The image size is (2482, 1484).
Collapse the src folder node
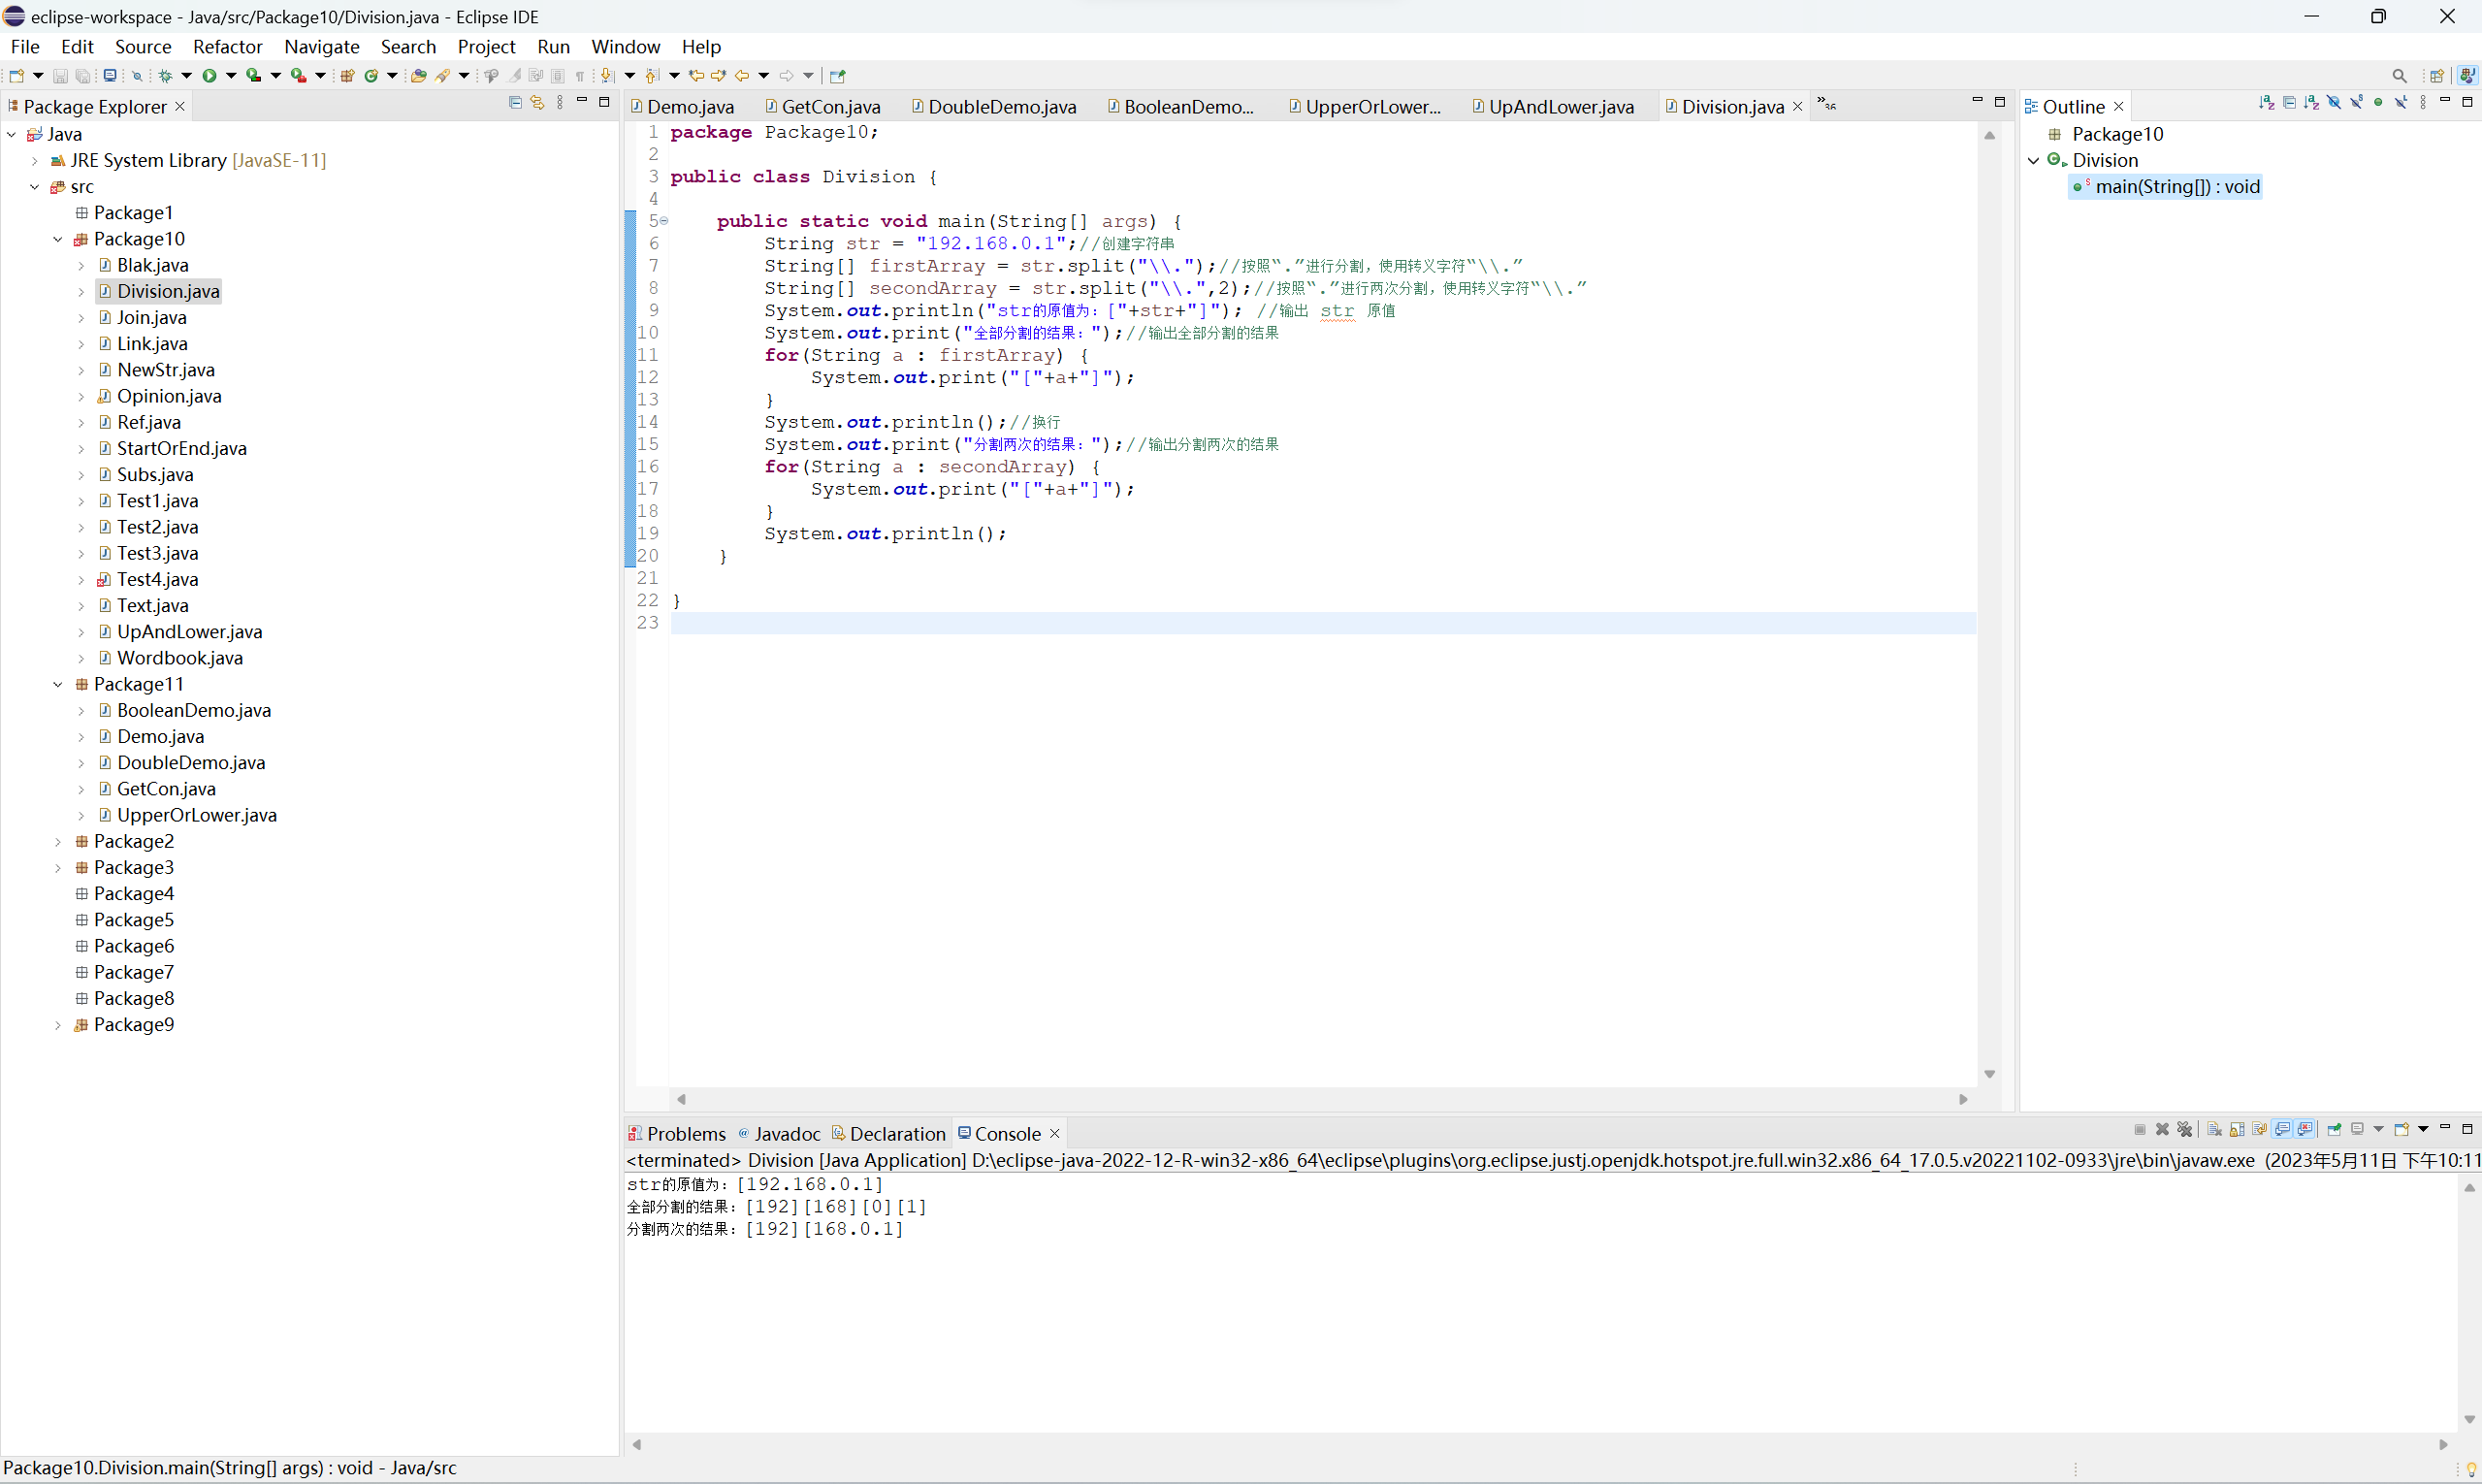[x=35, y=187]
